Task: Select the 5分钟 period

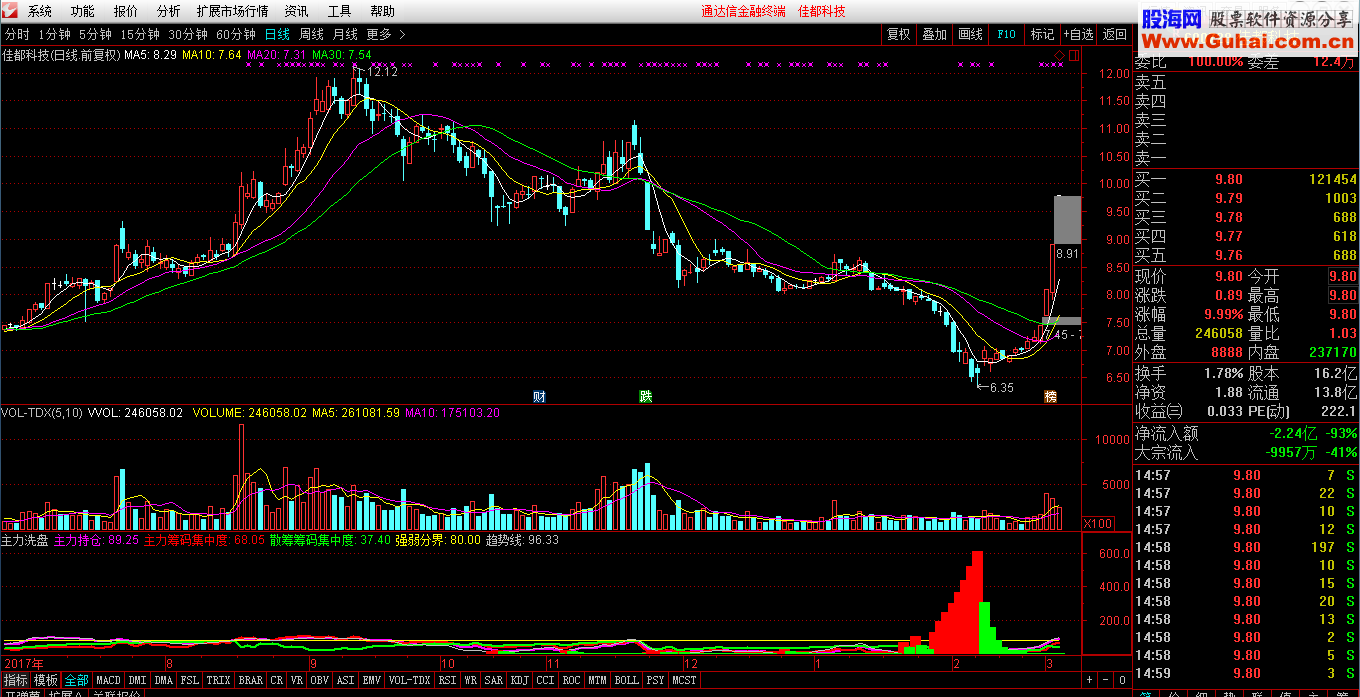Action: [95, 34]
